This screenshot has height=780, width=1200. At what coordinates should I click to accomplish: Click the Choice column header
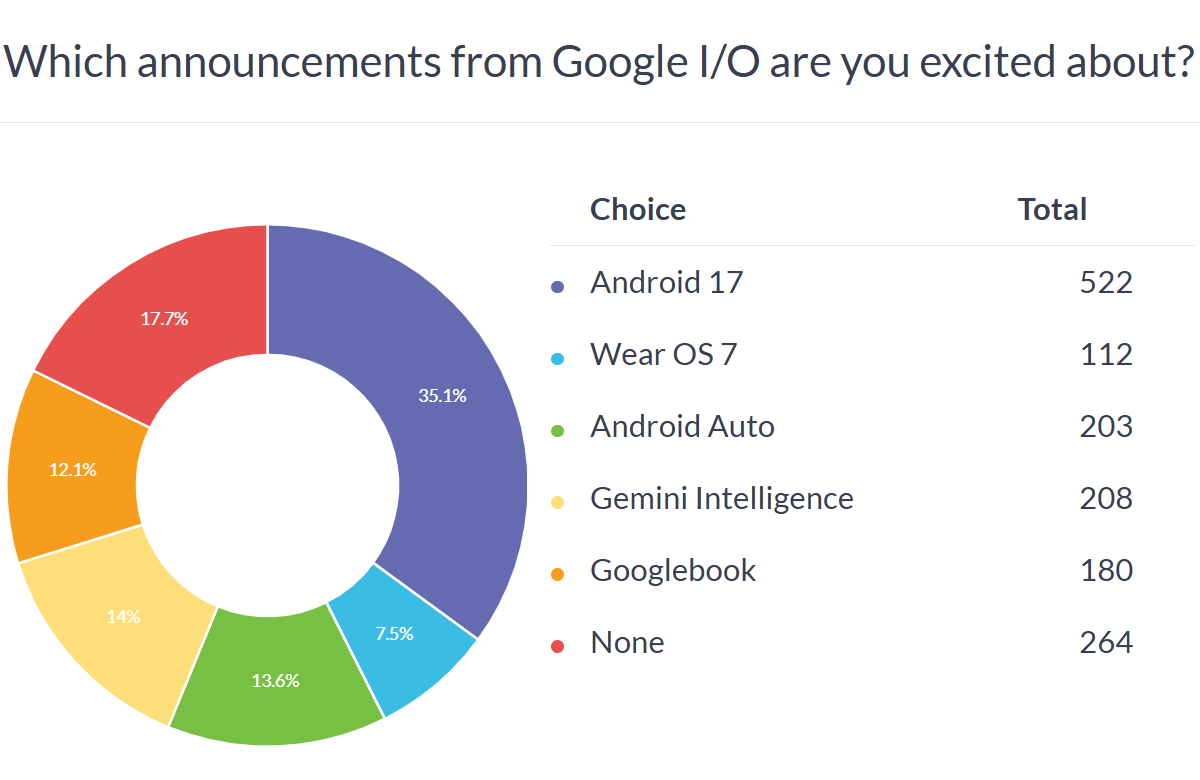[x=638, y=209]
